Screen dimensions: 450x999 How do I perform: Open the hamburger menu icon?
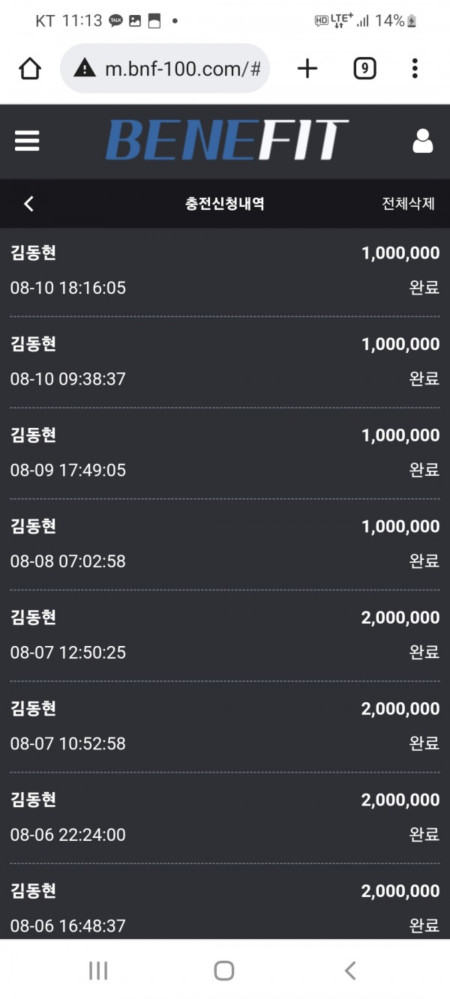pos(27,141)
